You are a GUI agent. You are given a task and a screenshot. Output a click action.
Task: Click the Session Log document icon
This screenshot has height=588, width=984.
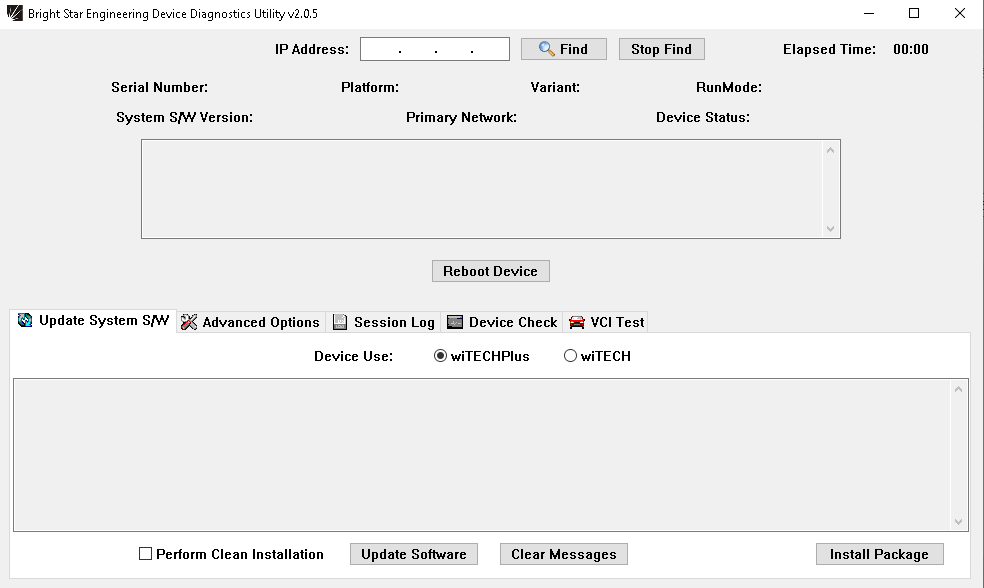340,322
